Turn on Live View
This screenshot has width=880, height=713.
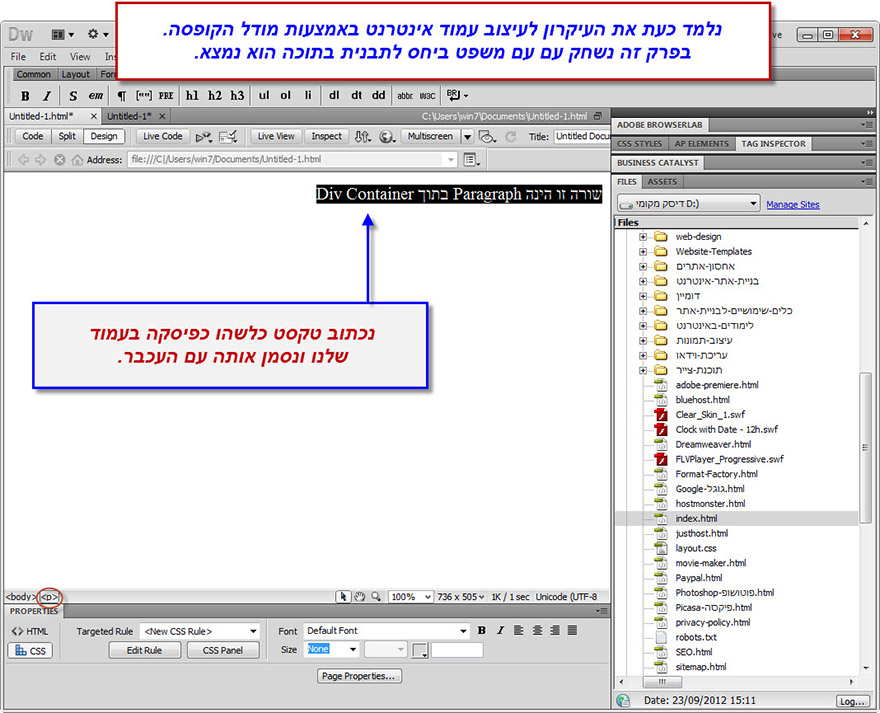[x=276, y=136]
